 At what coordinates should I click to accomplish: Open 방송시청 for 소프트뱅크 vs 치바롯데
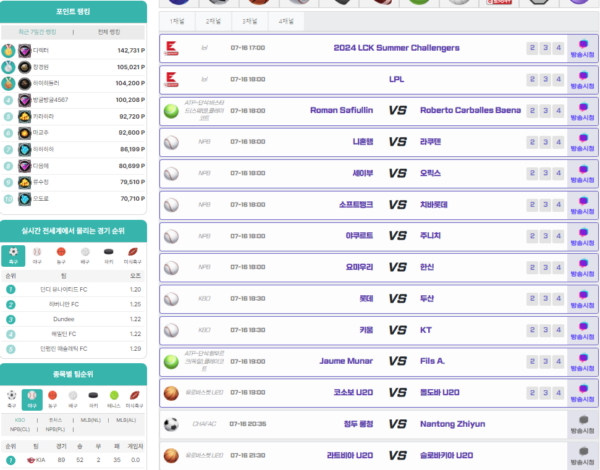[582, 205]
